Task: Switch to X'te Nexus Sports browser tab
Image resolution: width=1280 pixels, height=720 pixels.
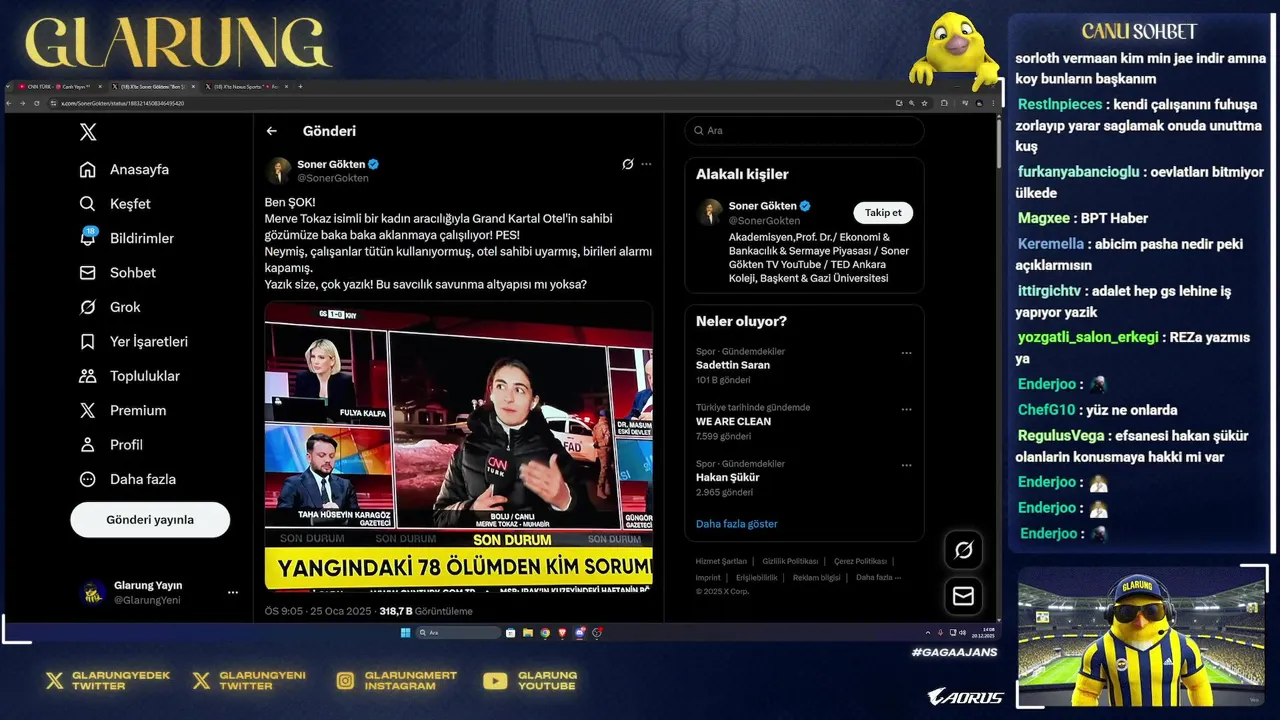Action: pyautogui.click(x=244, y=87)
